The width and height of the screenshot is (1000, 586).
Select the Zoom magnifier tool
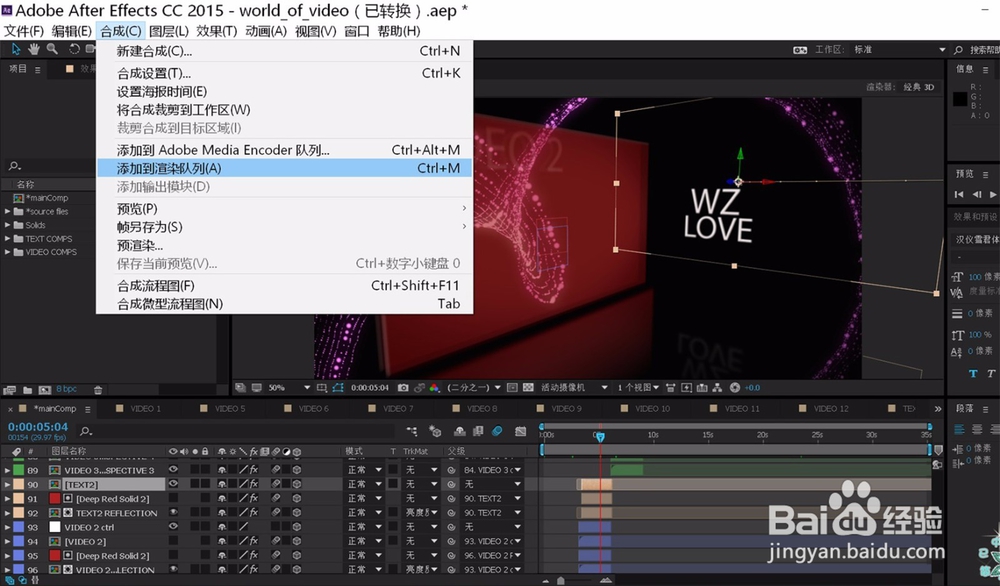point(52,49)
